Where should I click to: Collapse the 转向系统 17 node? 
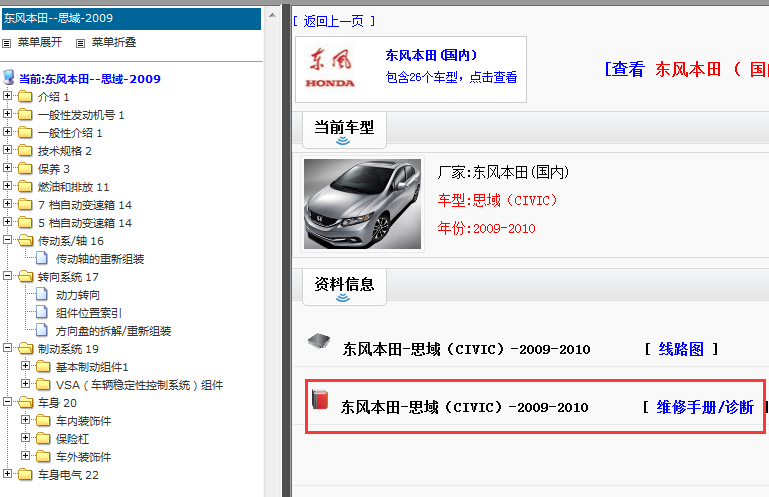[7, 276]
